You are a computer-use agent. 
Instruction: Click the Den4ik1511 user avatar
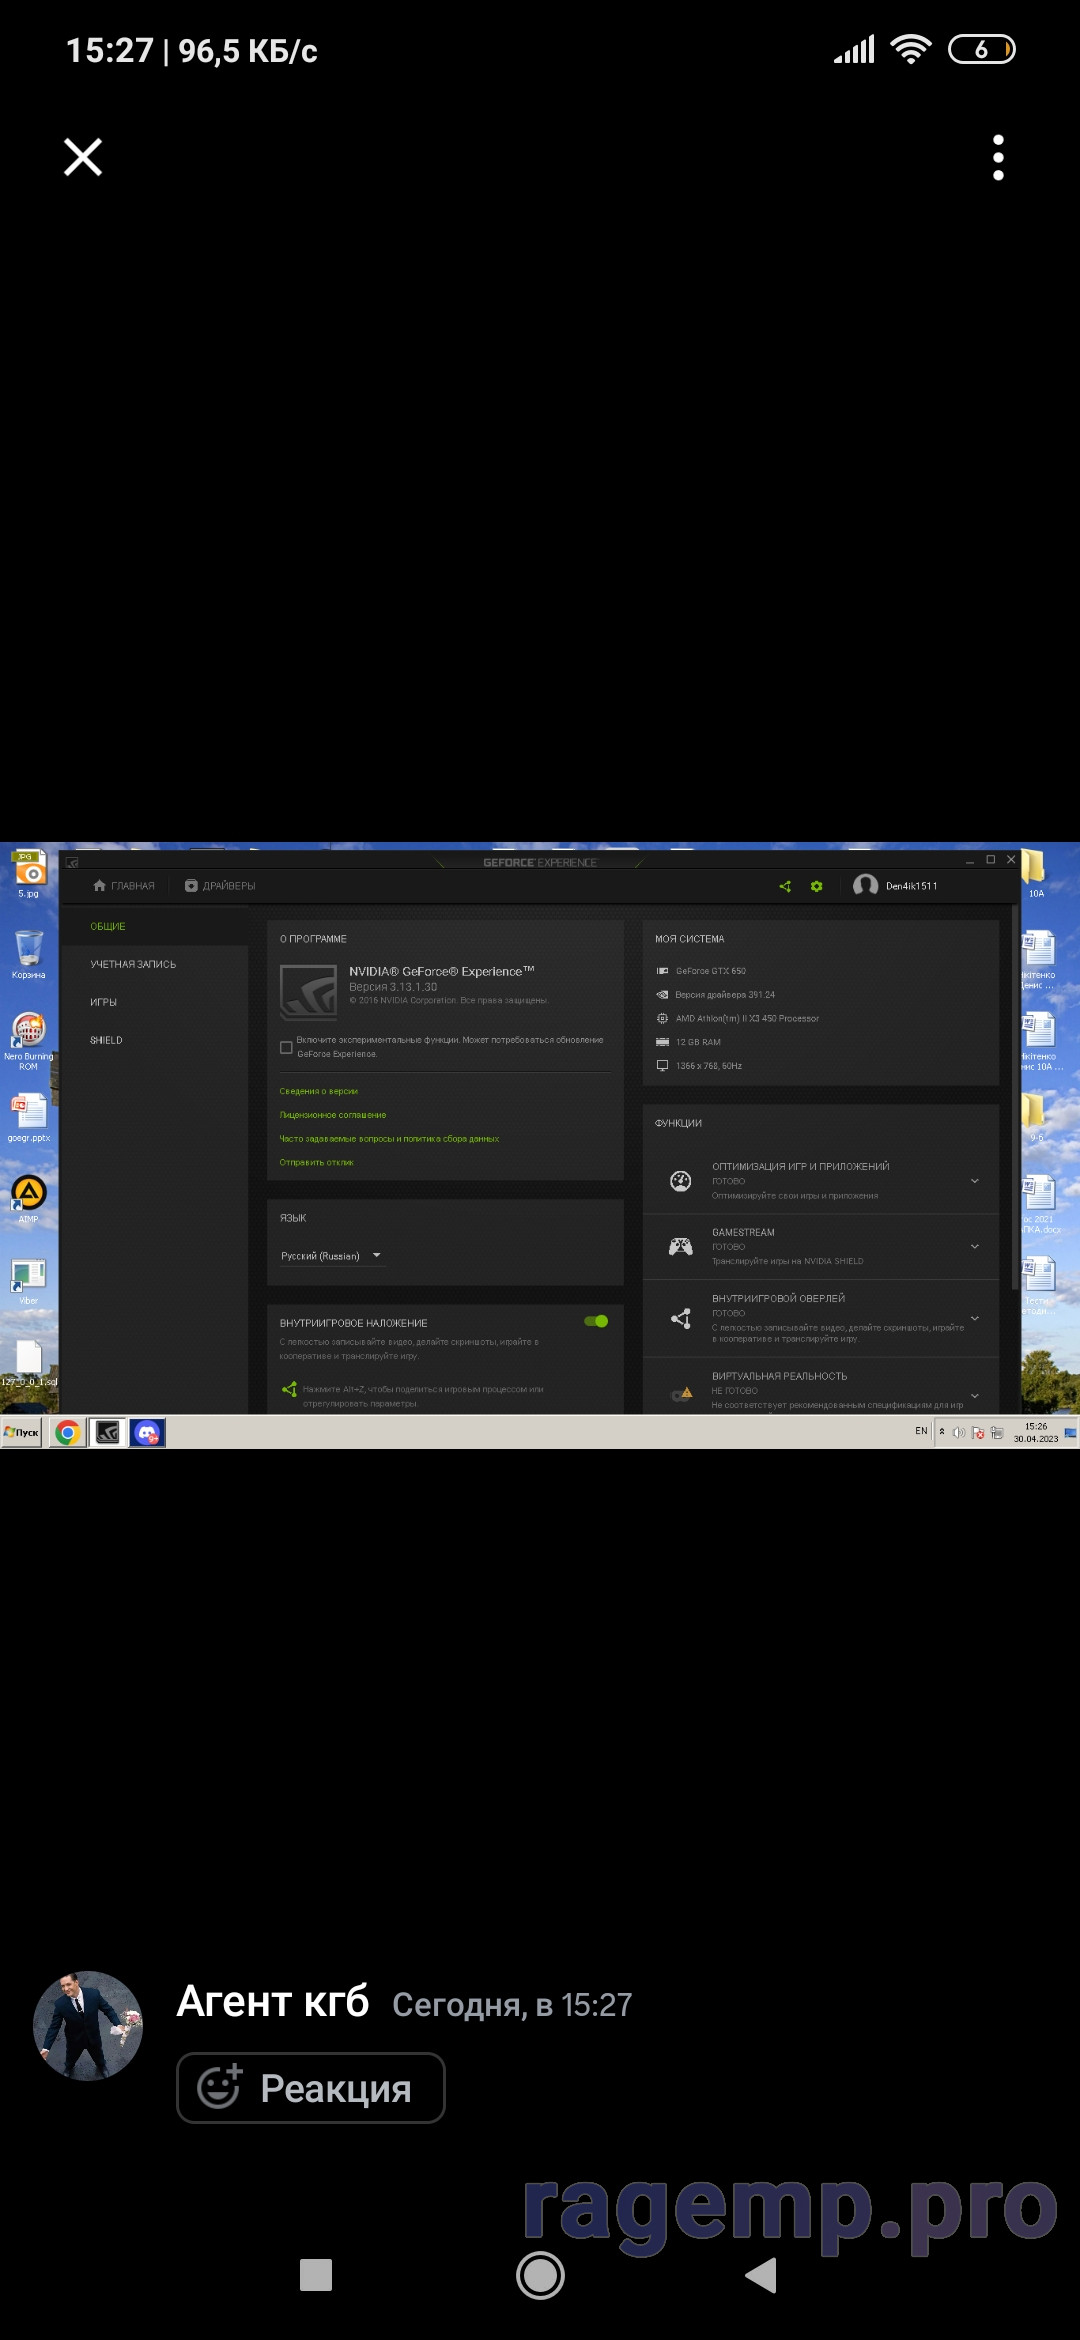click(x=866, y=886)
